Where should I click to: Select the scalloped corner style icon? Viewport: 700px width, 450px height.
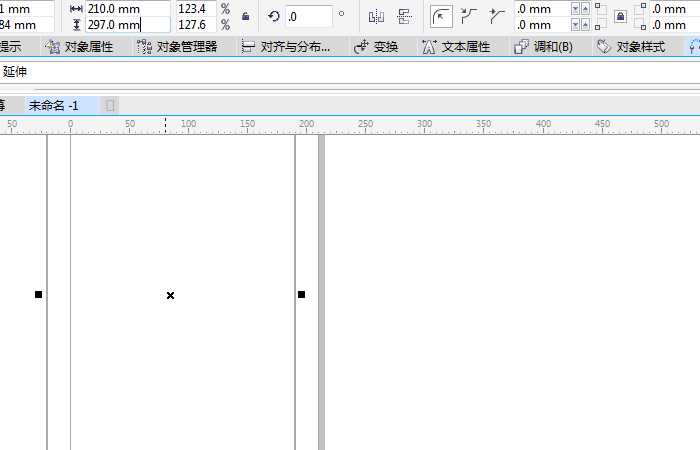468,16
